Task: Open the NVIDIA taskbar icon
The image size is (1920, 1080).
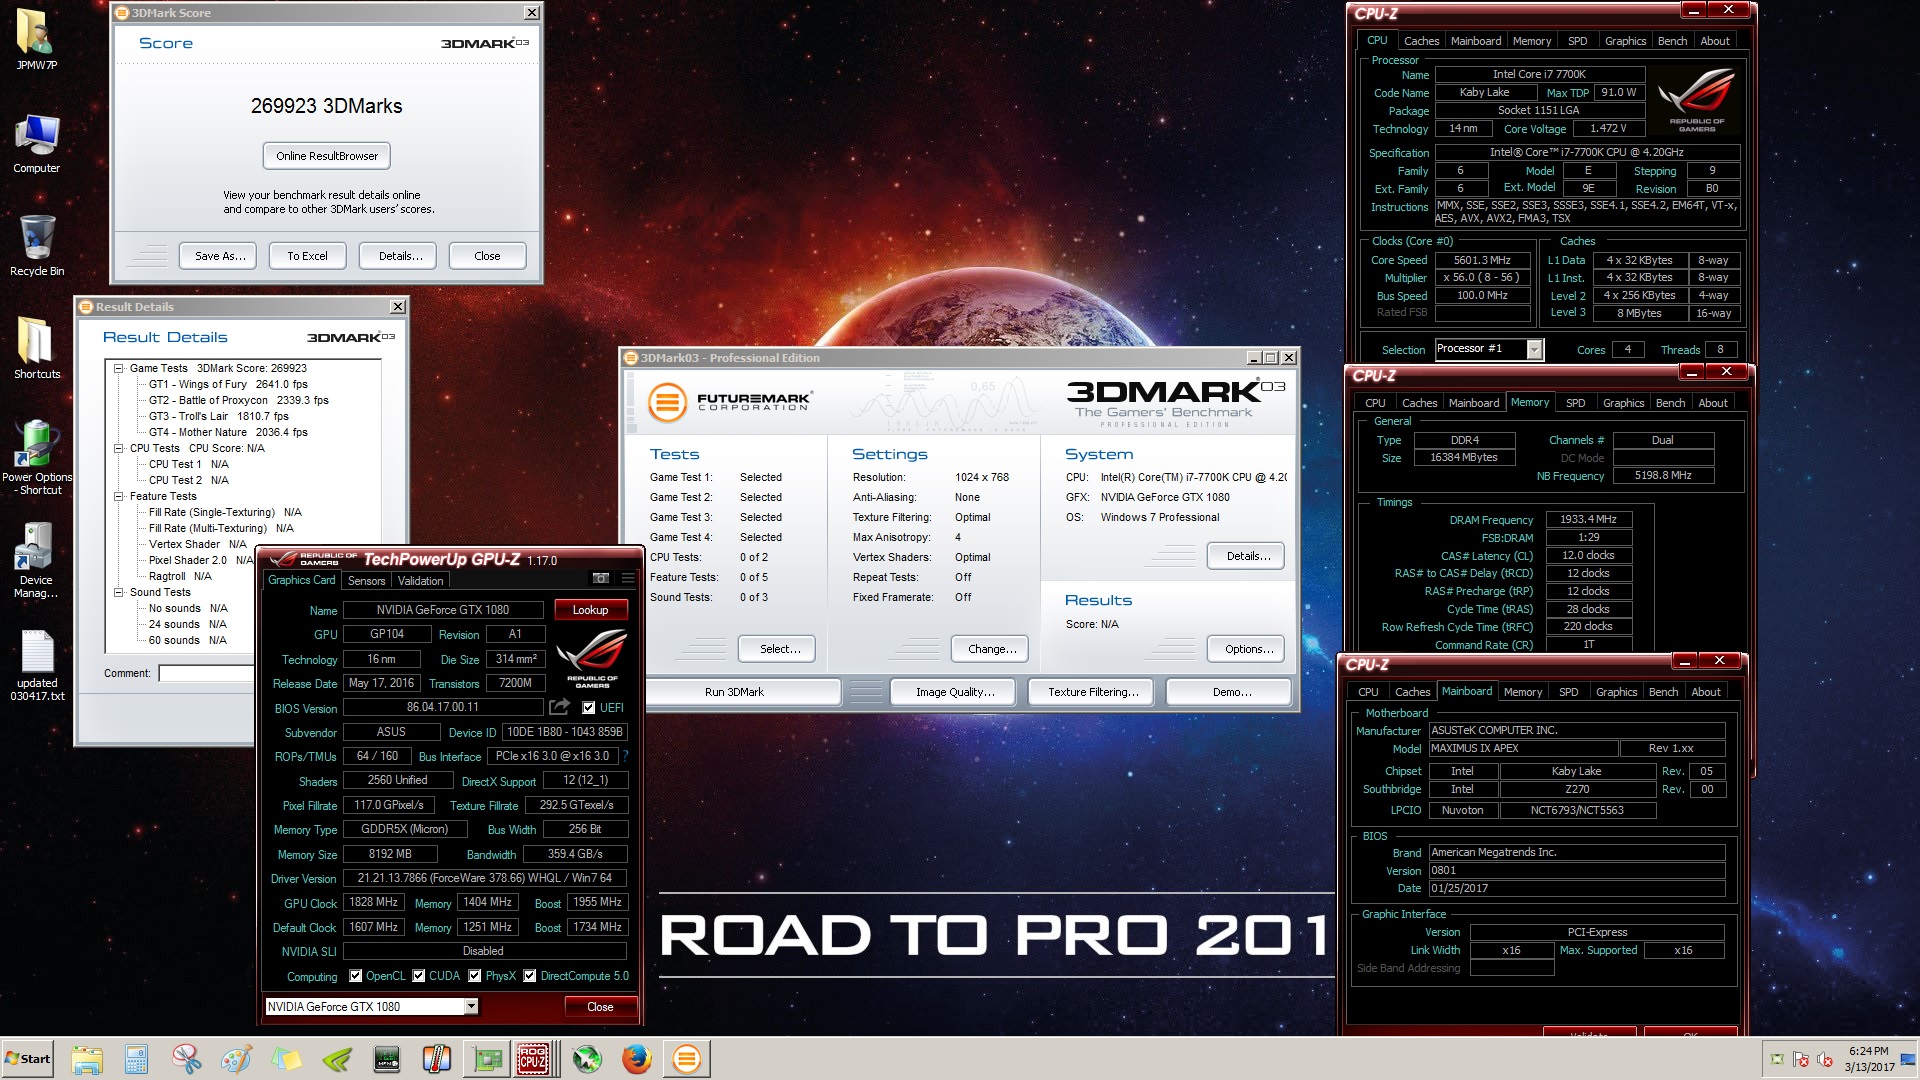Action: pyautogui.click(x=337, y=1059)
